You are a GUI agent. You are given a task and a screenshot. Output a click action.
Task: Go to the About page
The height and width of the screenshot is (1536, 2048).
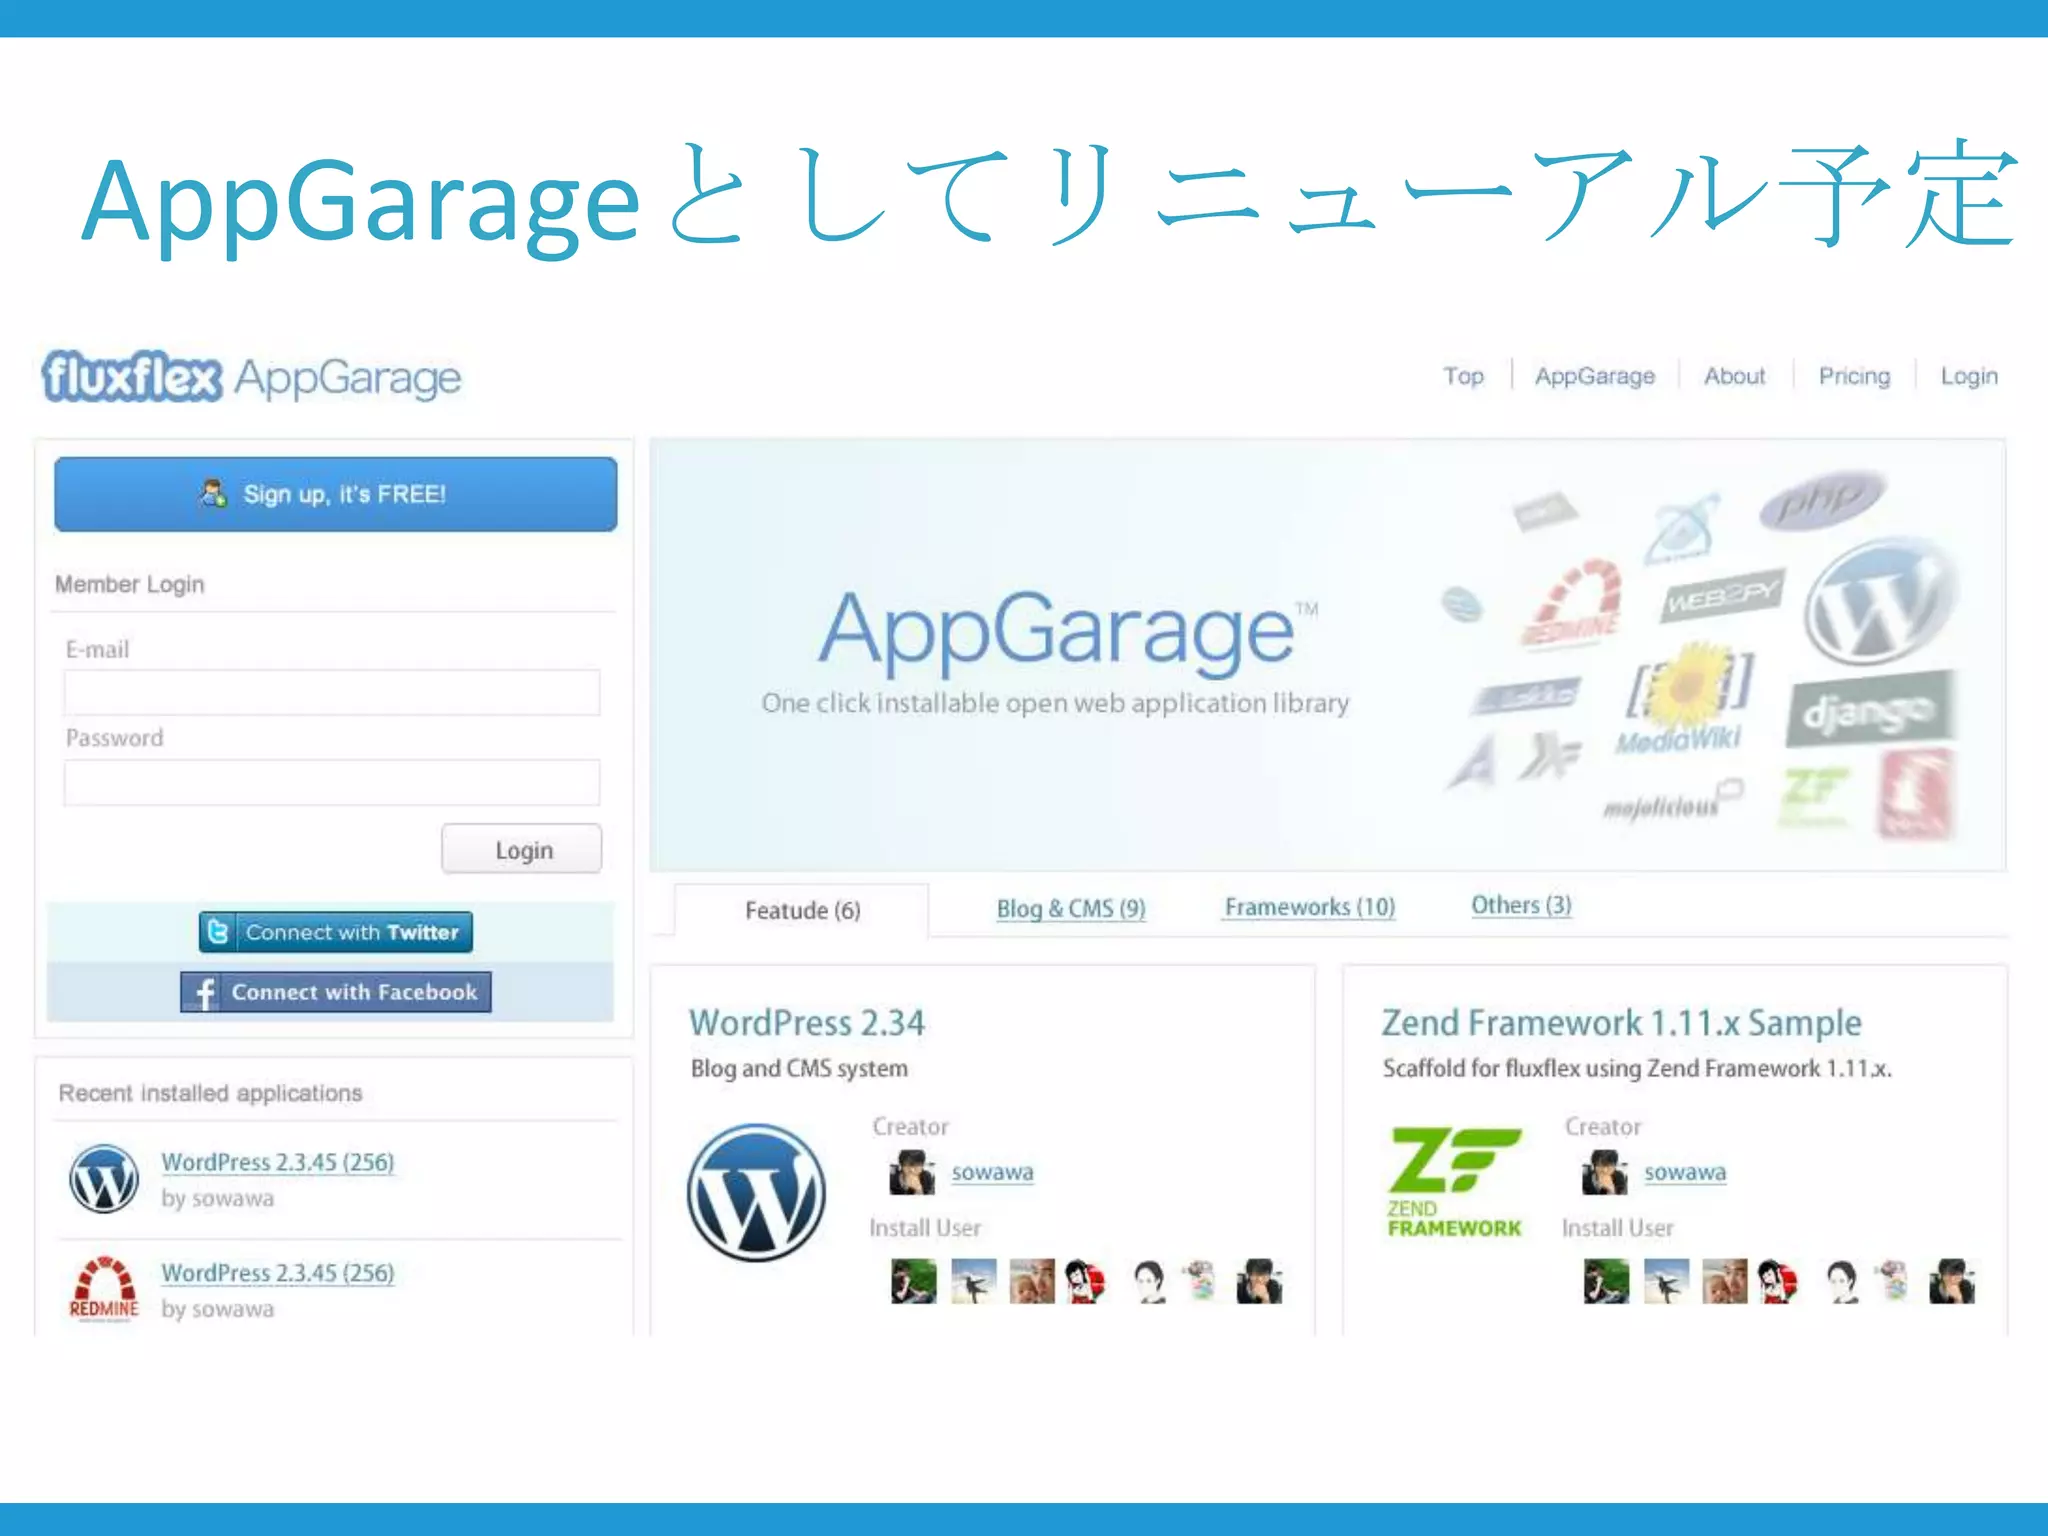tap(1735, 376)
